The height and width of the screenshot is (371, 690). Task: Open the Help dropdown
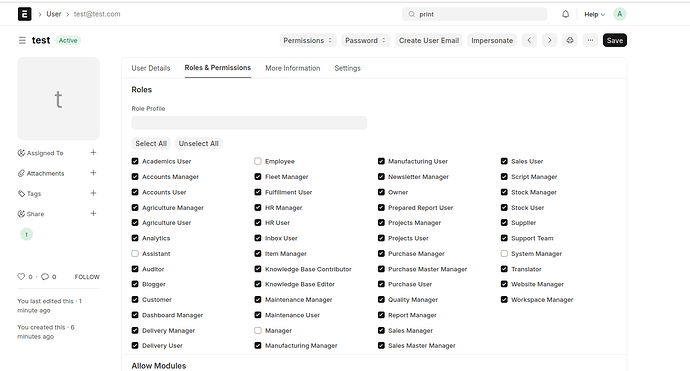[594, 15]
